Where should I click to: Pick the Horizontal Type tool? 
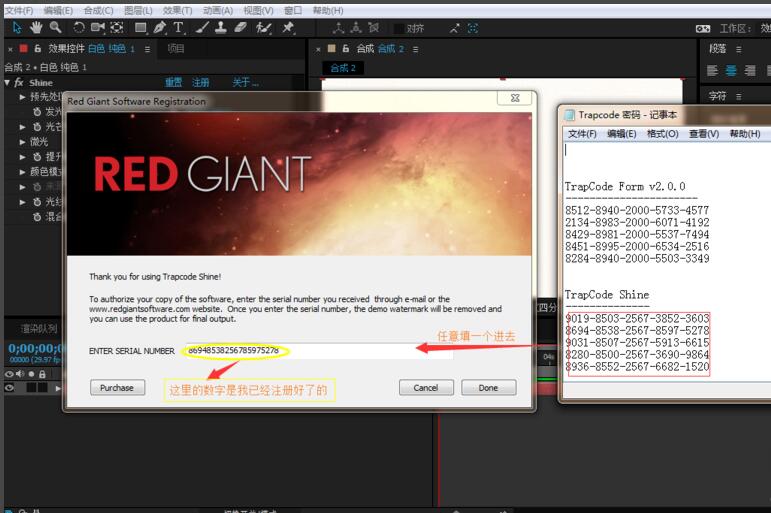tap(179, 28)
